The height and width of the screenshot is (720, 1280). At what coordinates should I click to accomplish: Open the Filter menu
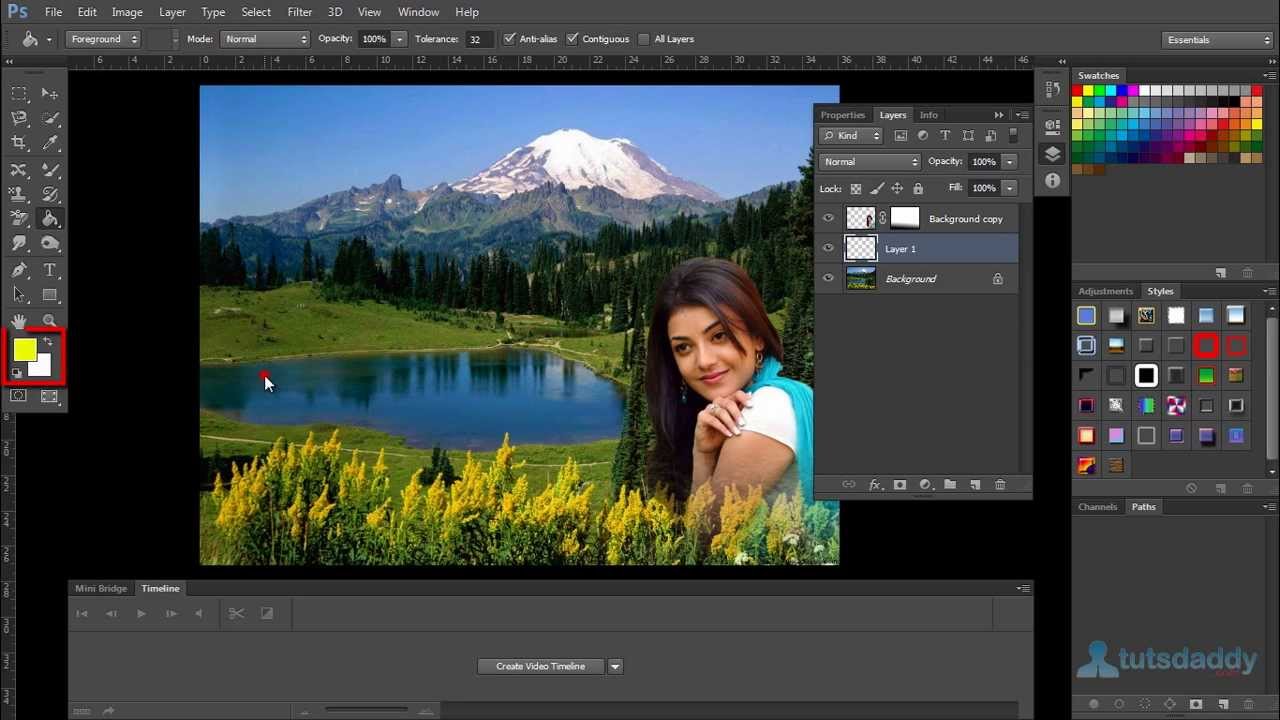pos(300,12)
